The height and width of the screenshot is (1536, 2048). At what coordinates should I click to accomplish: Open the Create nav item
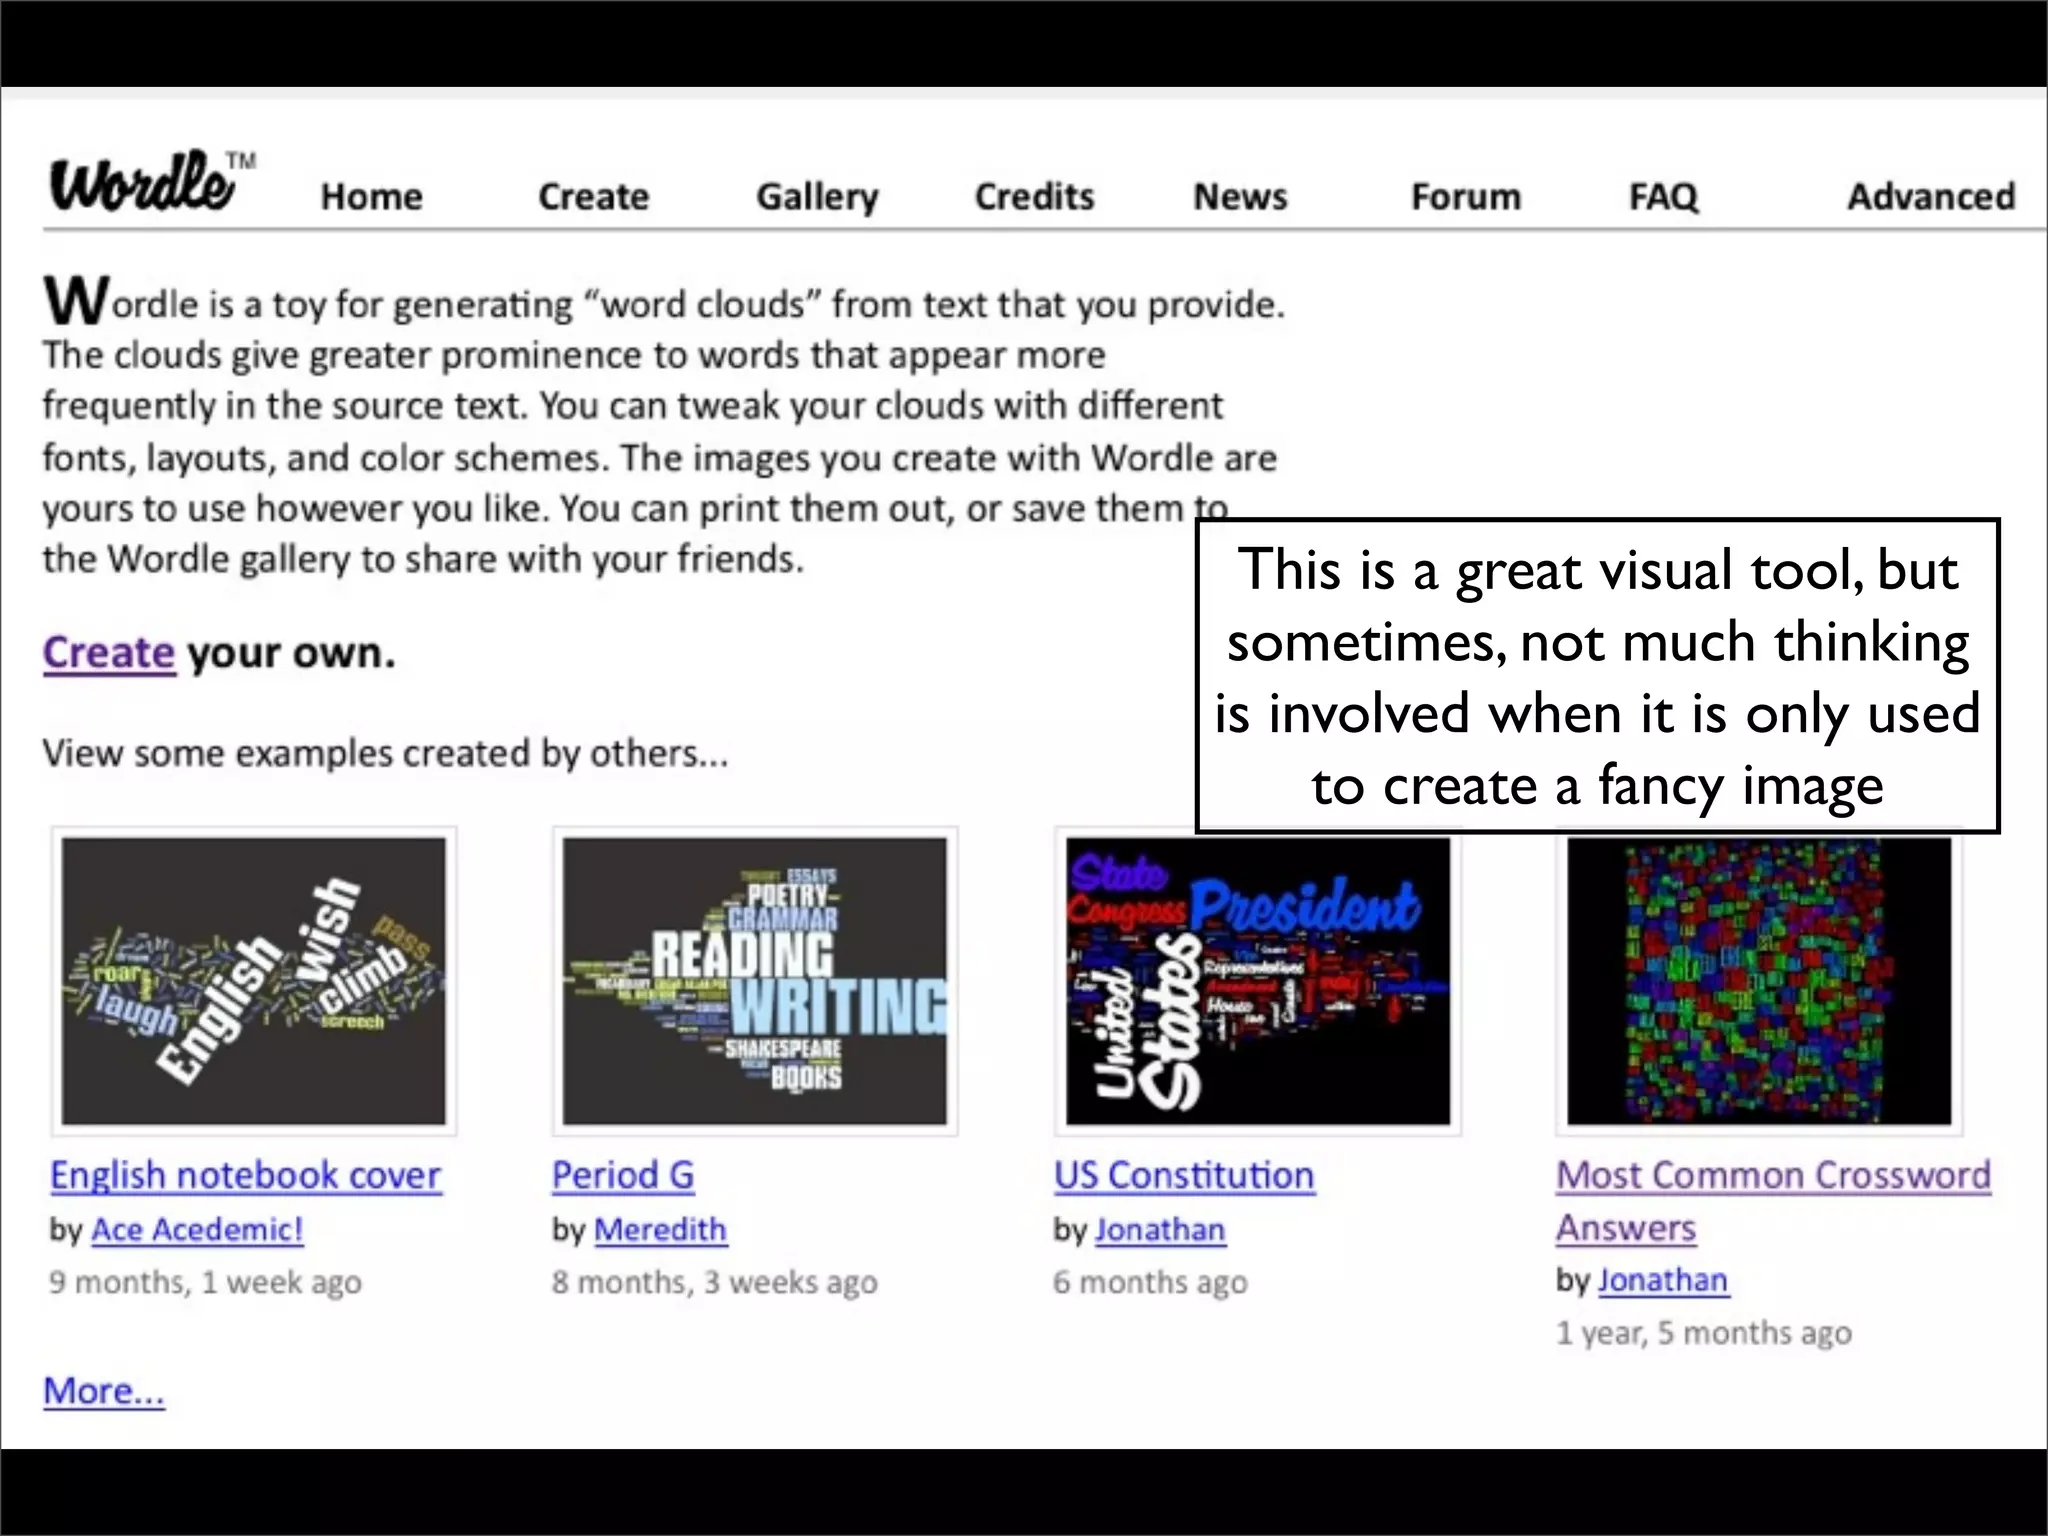tap(594, 197)
